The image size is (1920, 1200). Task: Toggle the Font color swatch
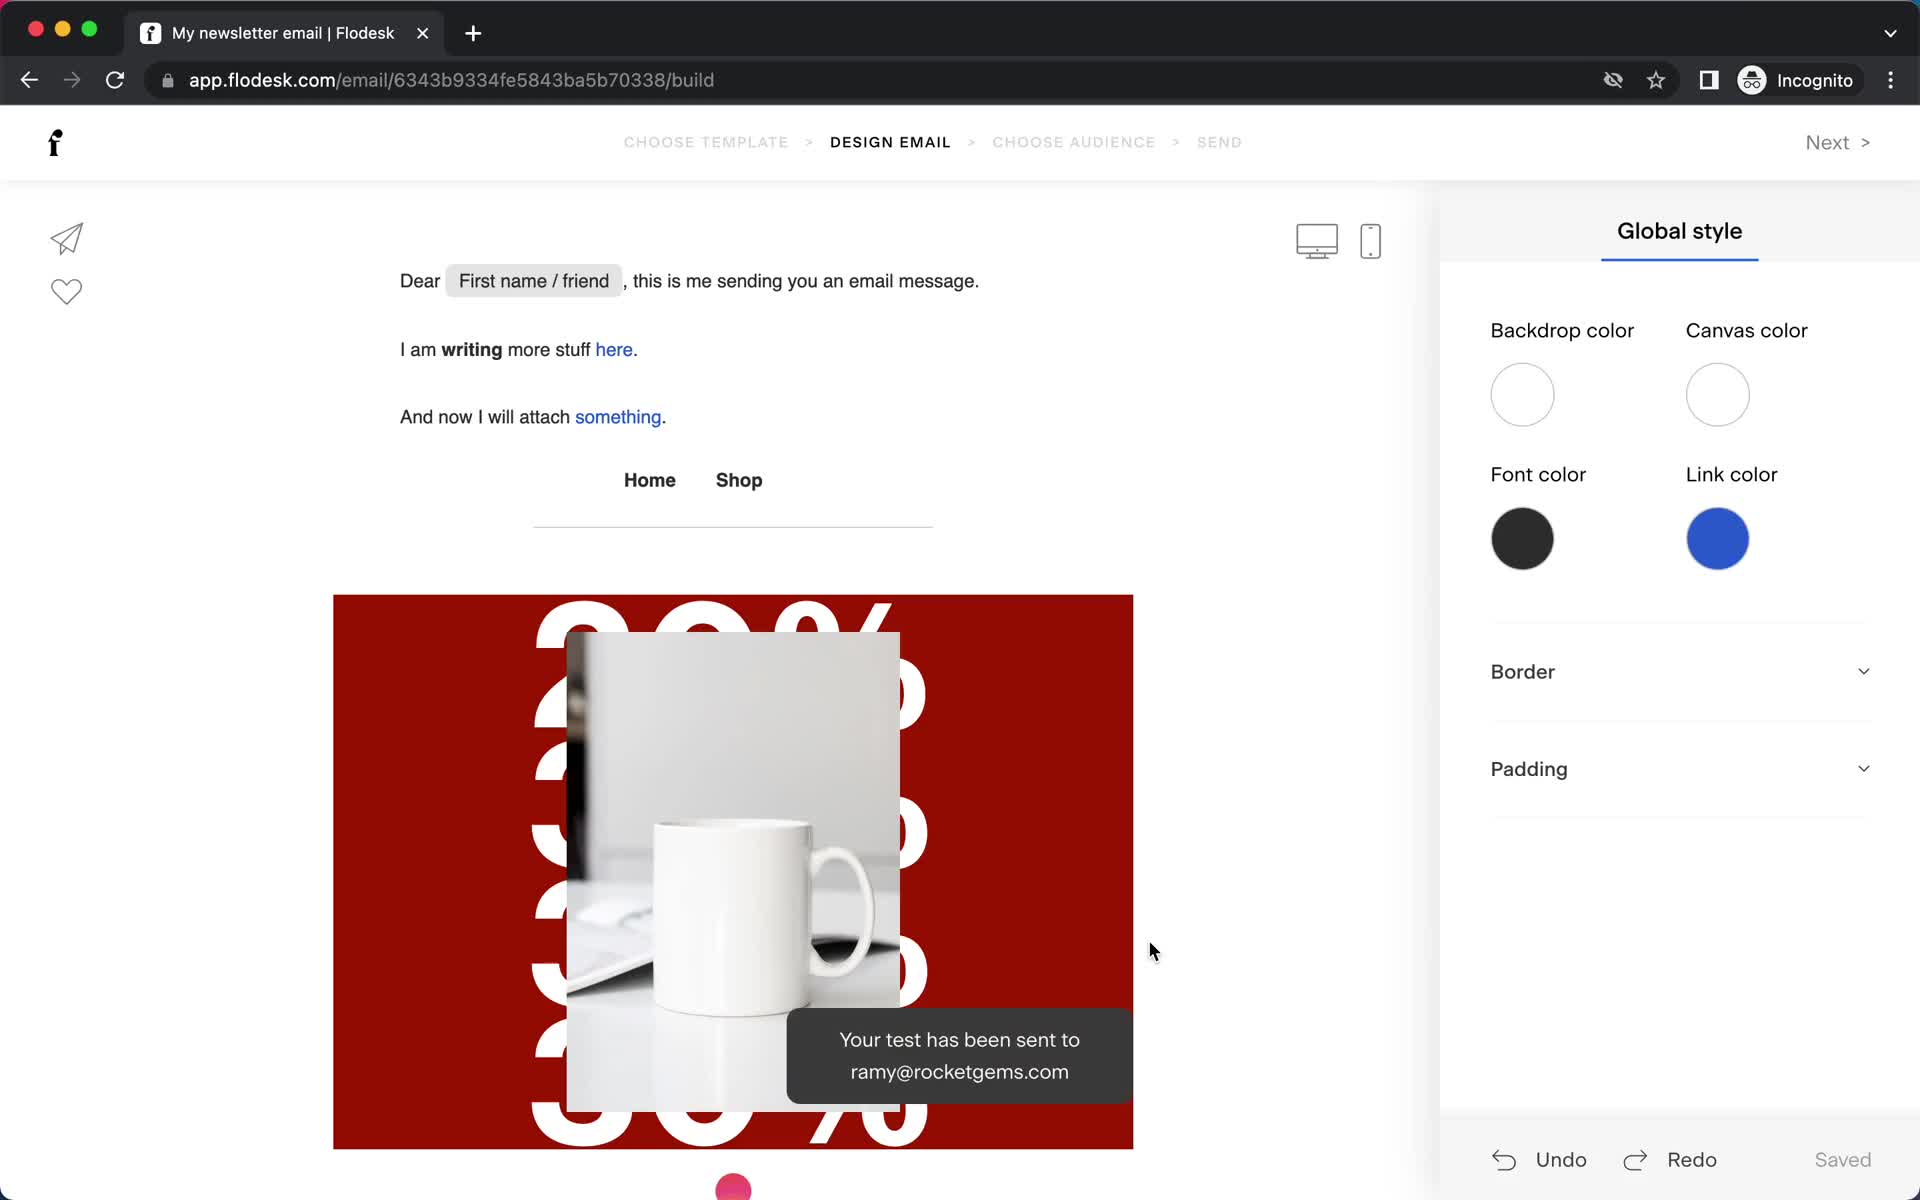[x=1522, y=538]
